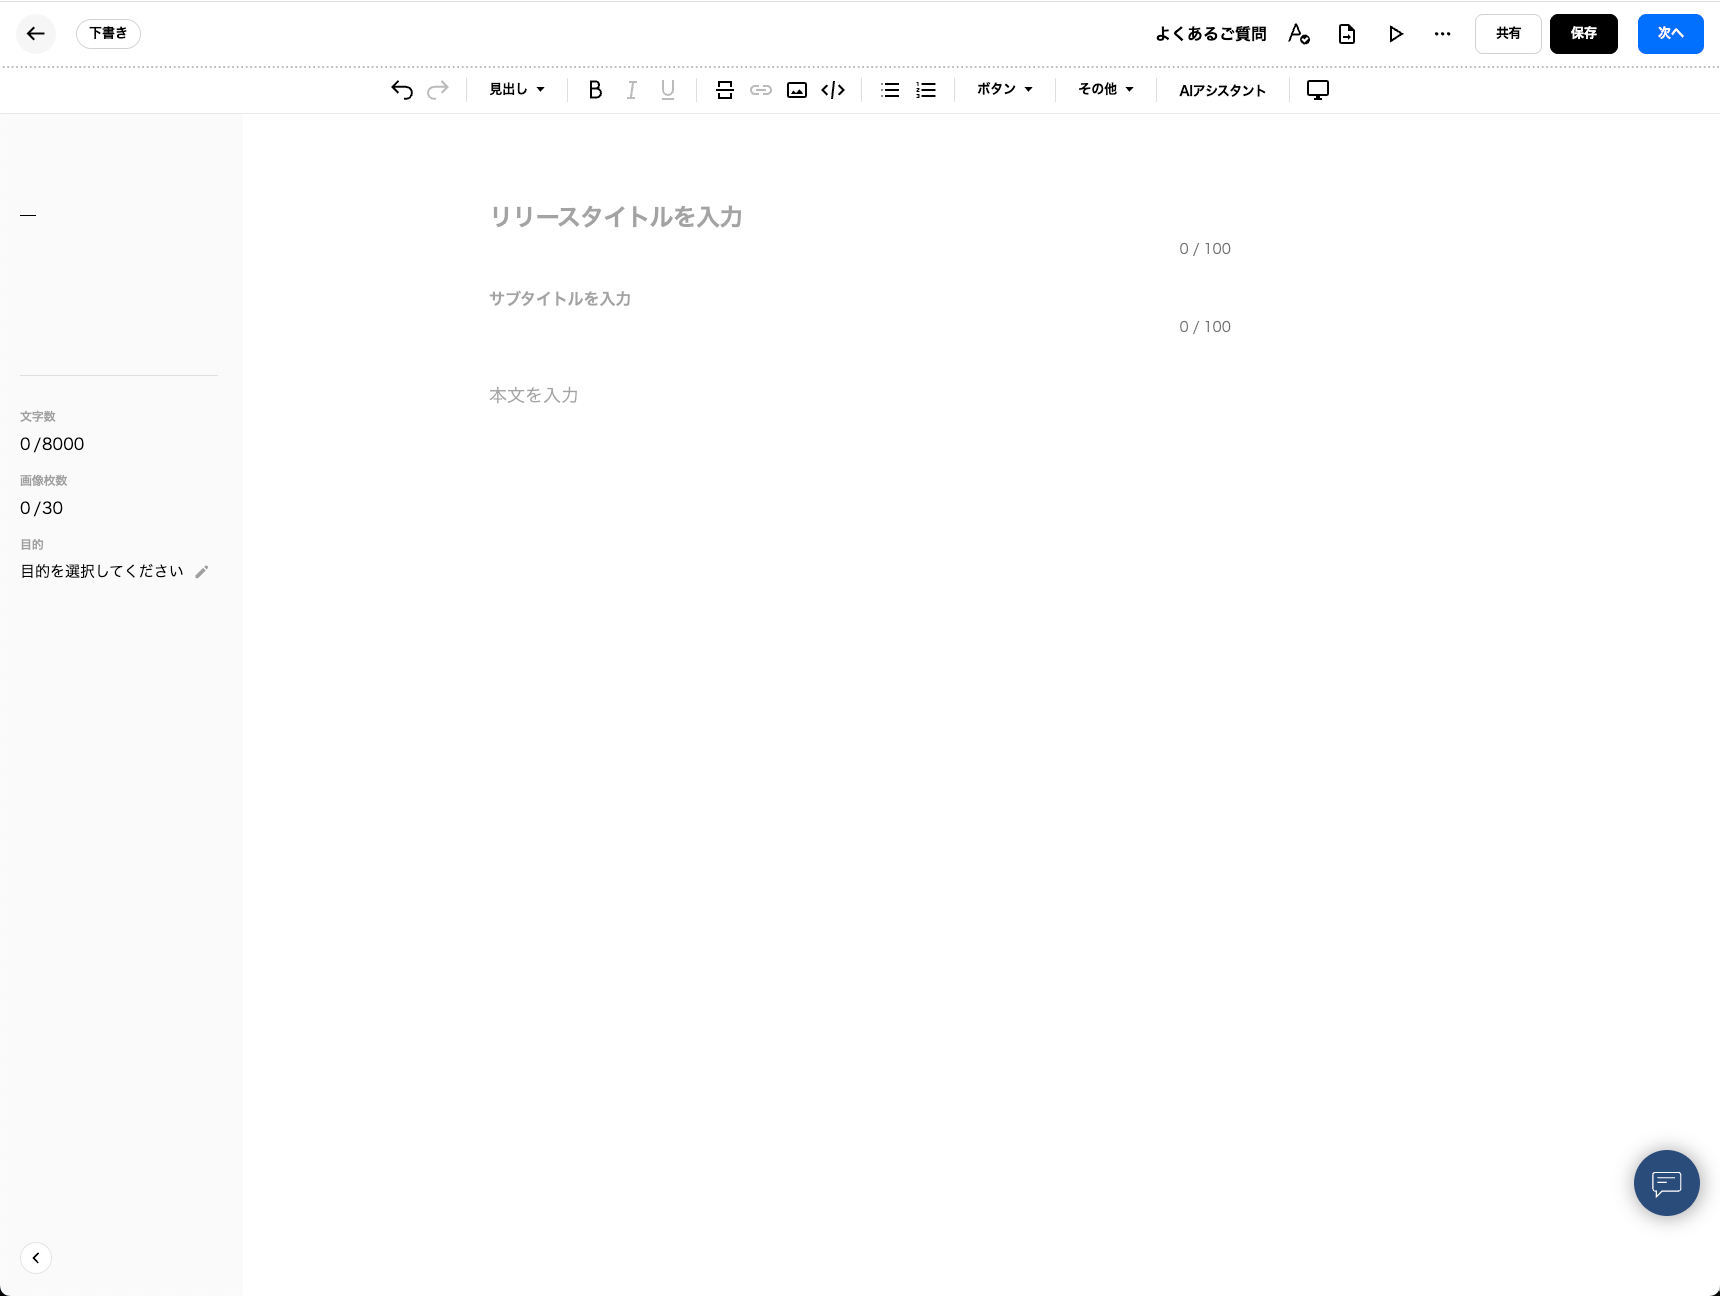The width and height of the screenshot is (1720, 1296).
Task: Save the draft with 保存
Action: click(x=1583, y=33)
